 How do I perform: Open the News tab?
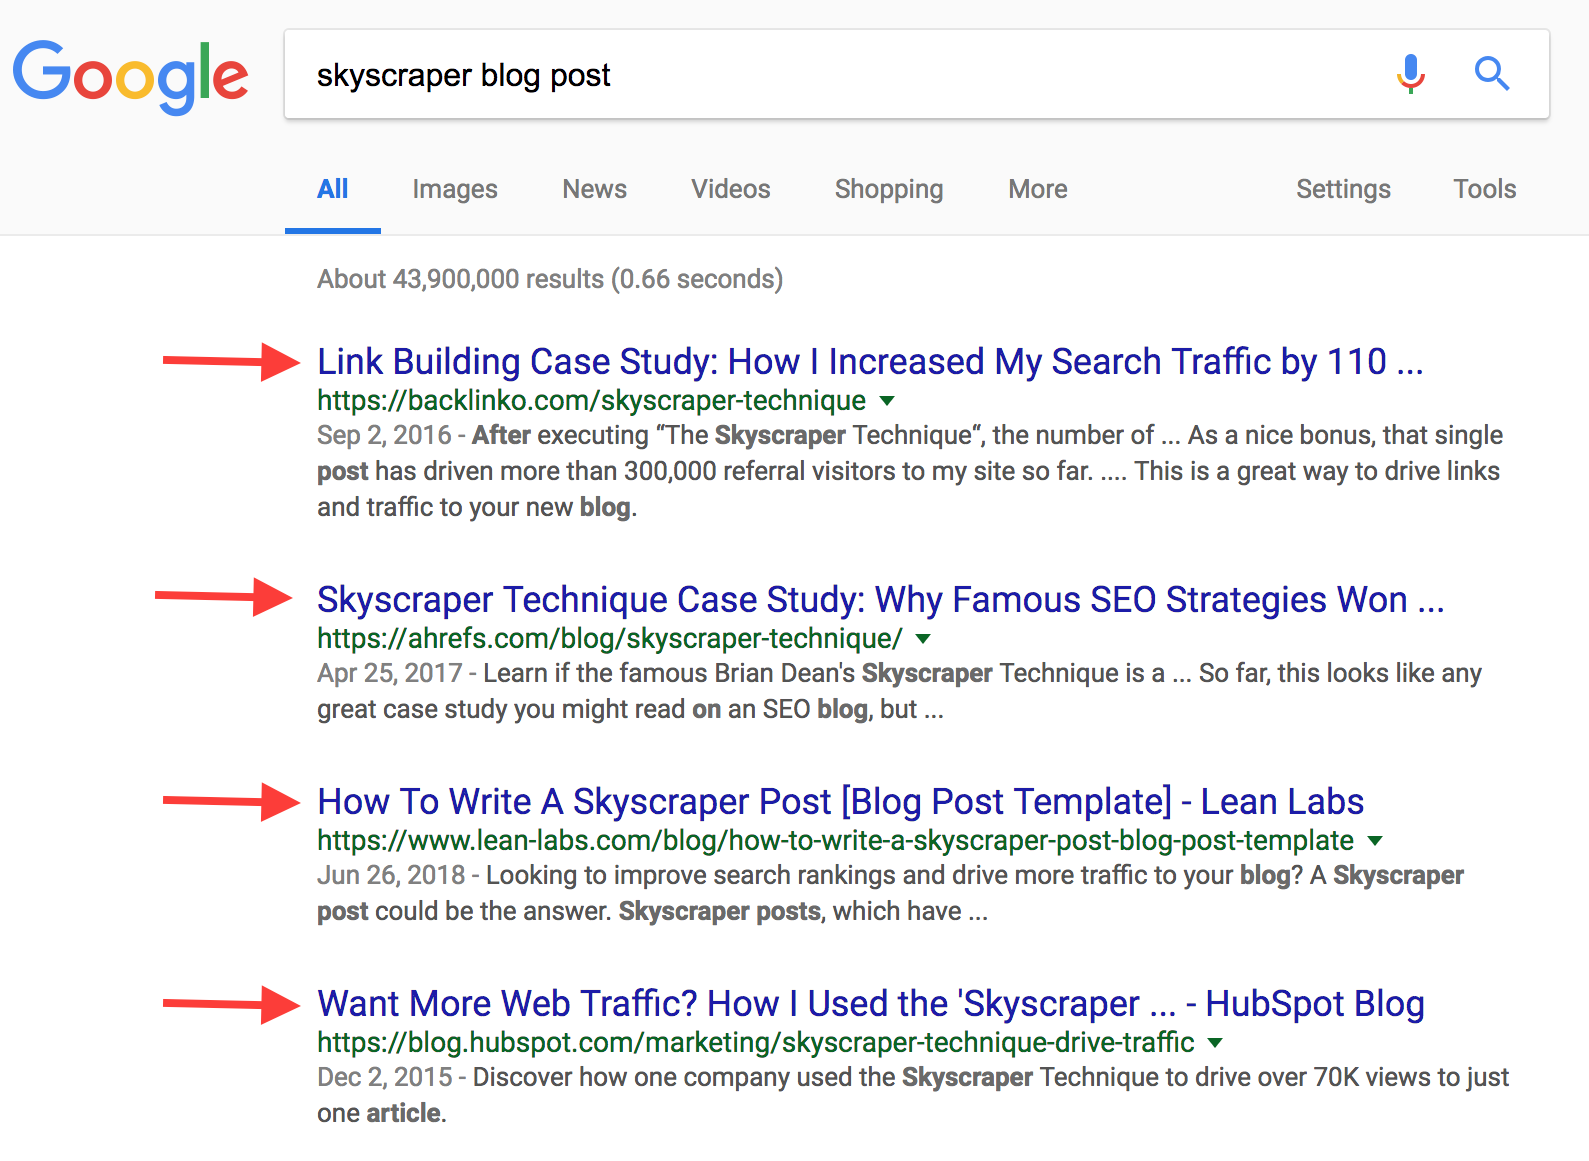[595, 189]
